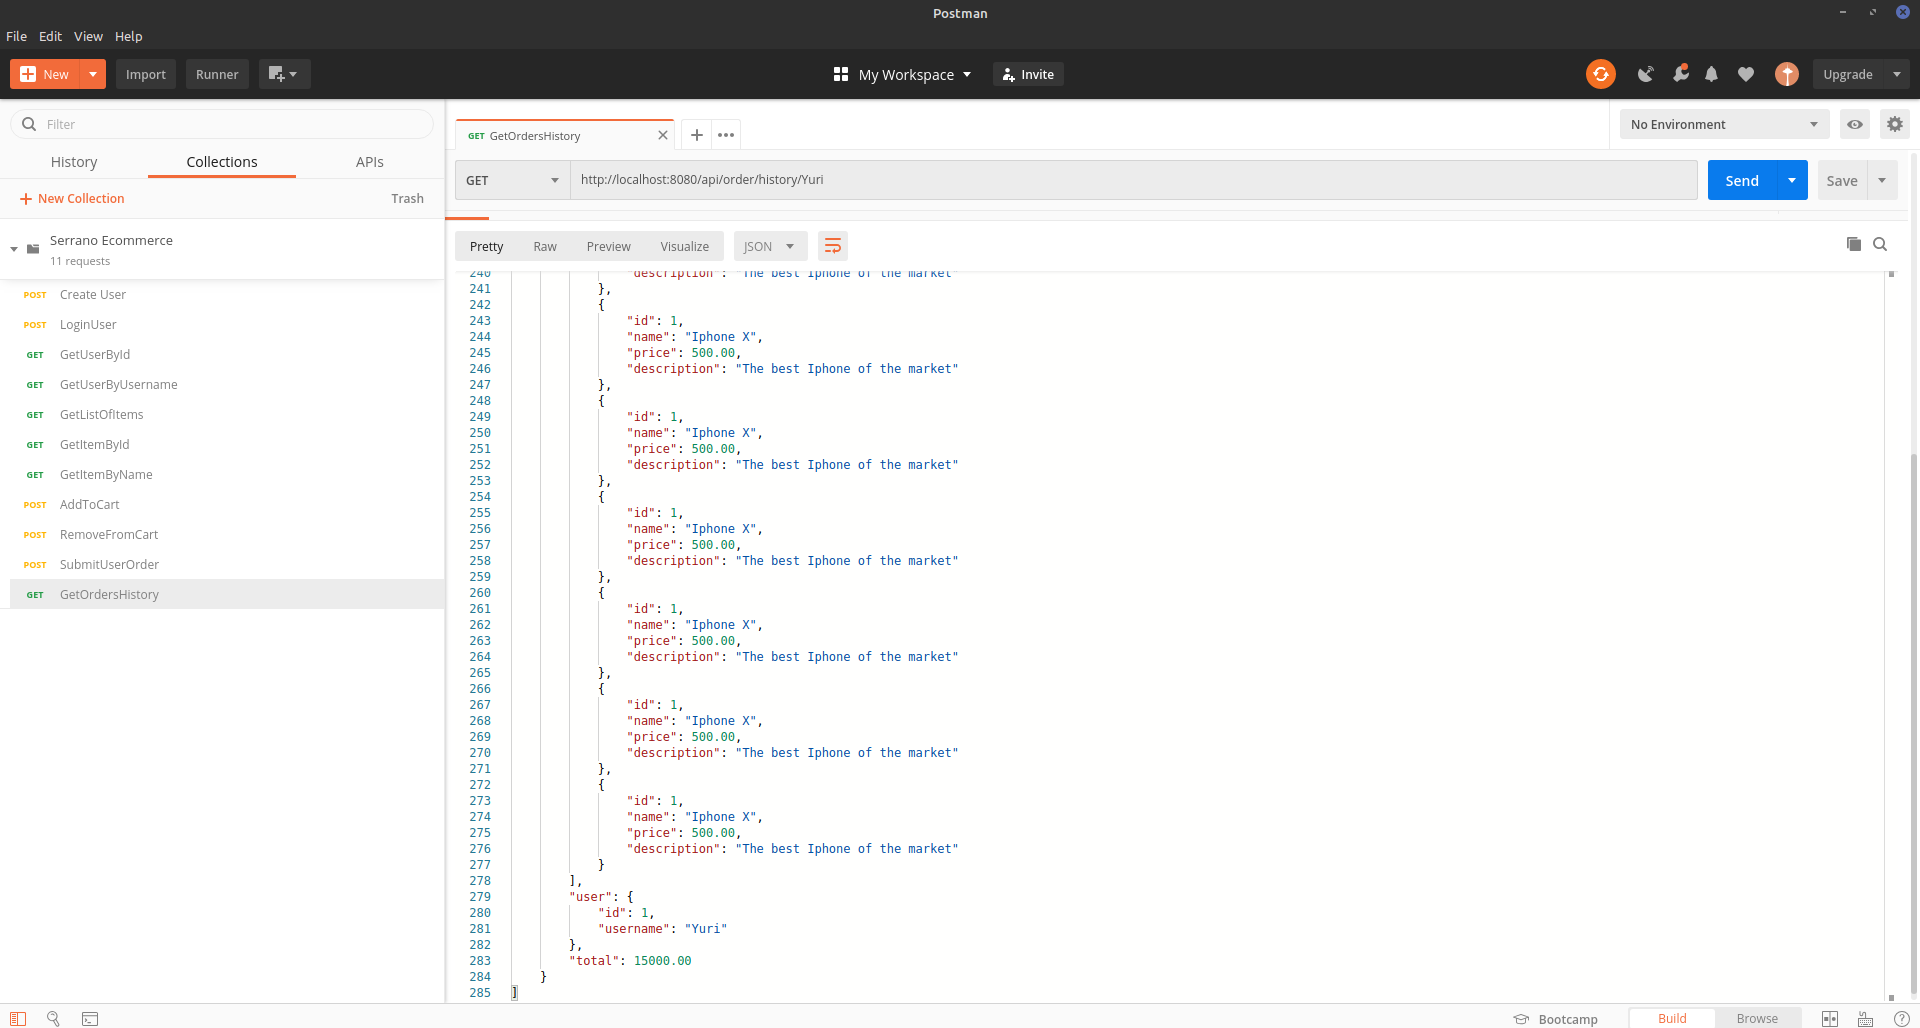Select the Collections tab
The height and width of the screenshot is (1028, 1920).
click(x=222, y=162)
